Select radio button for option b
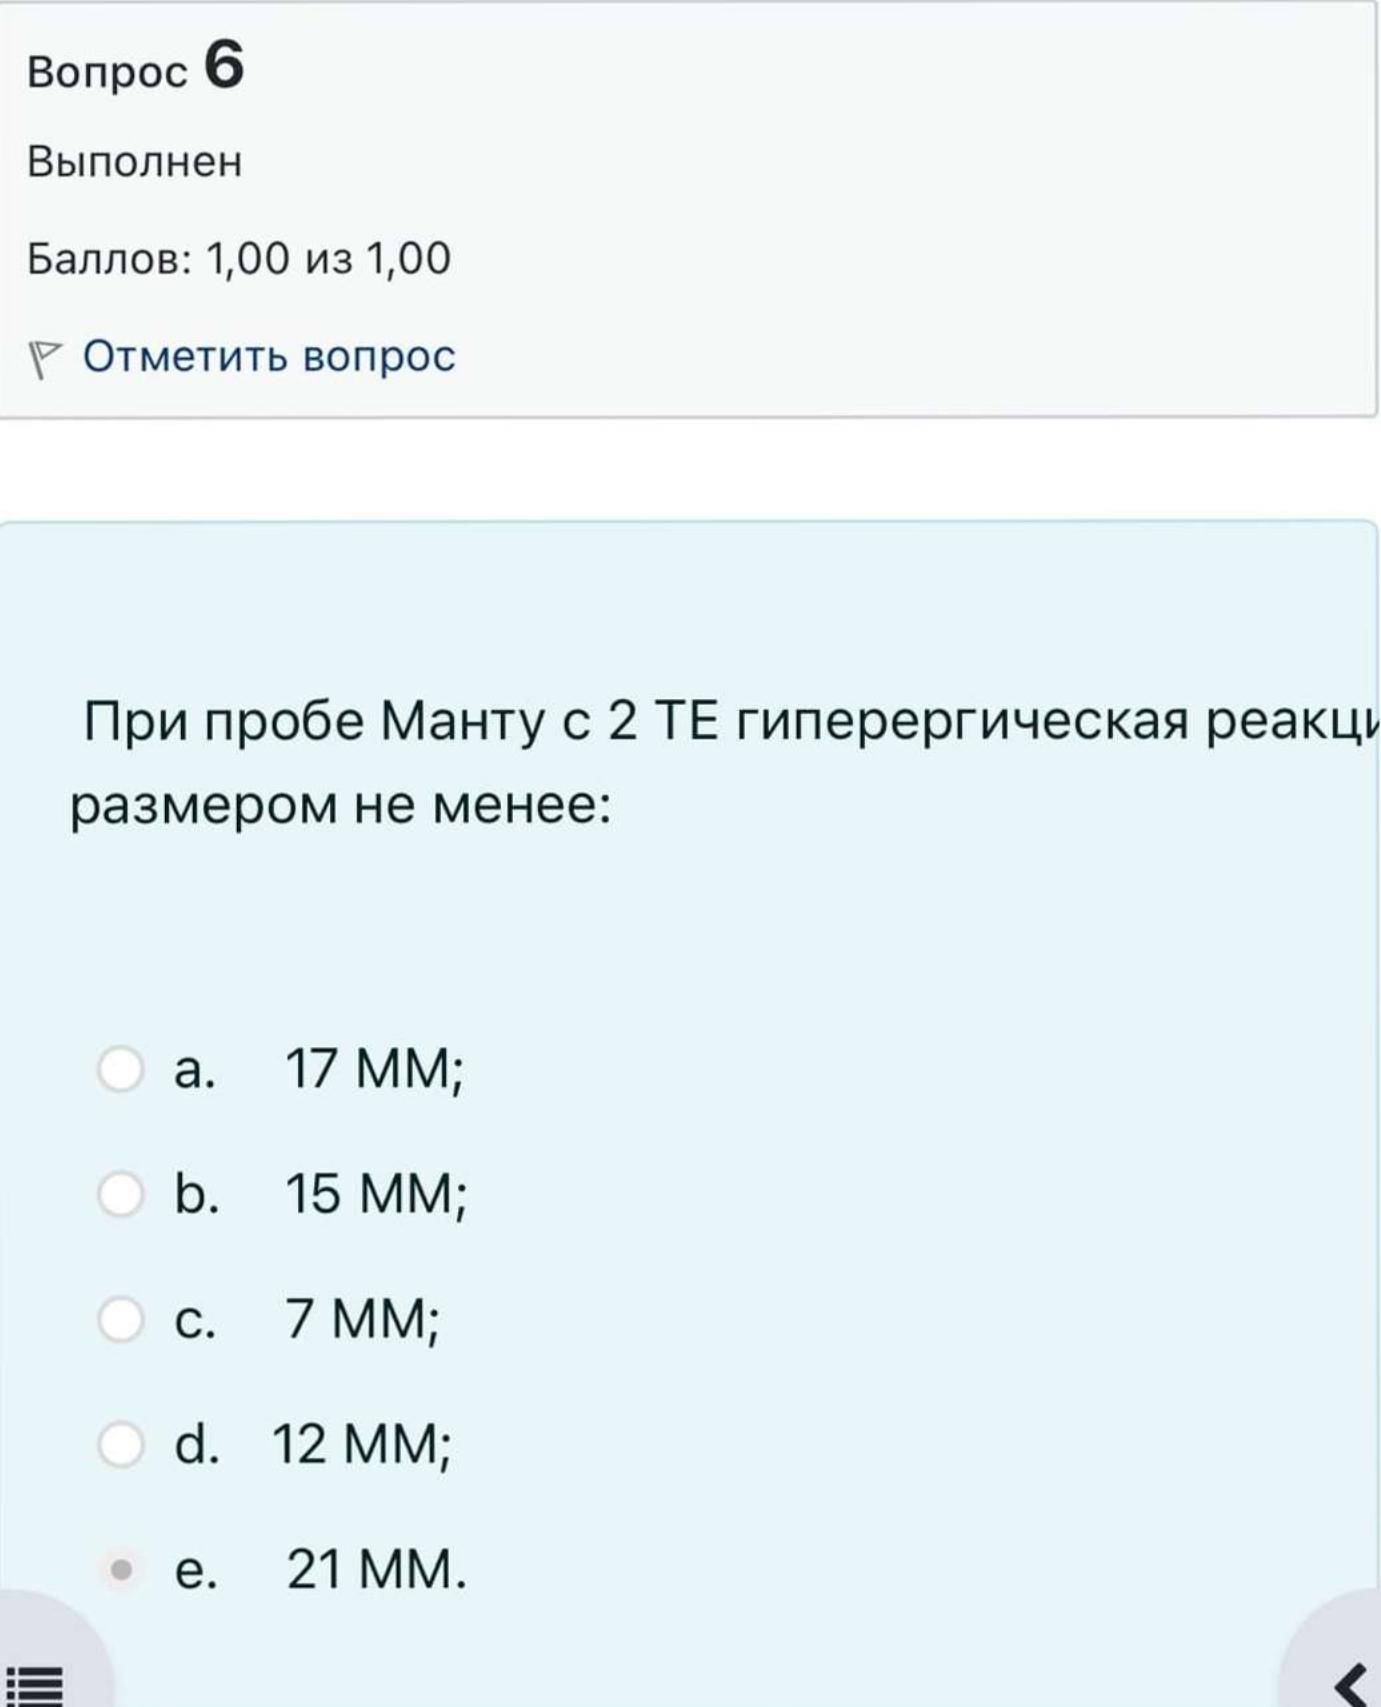This screenshot has height=1707, width=1381. 121,1193
